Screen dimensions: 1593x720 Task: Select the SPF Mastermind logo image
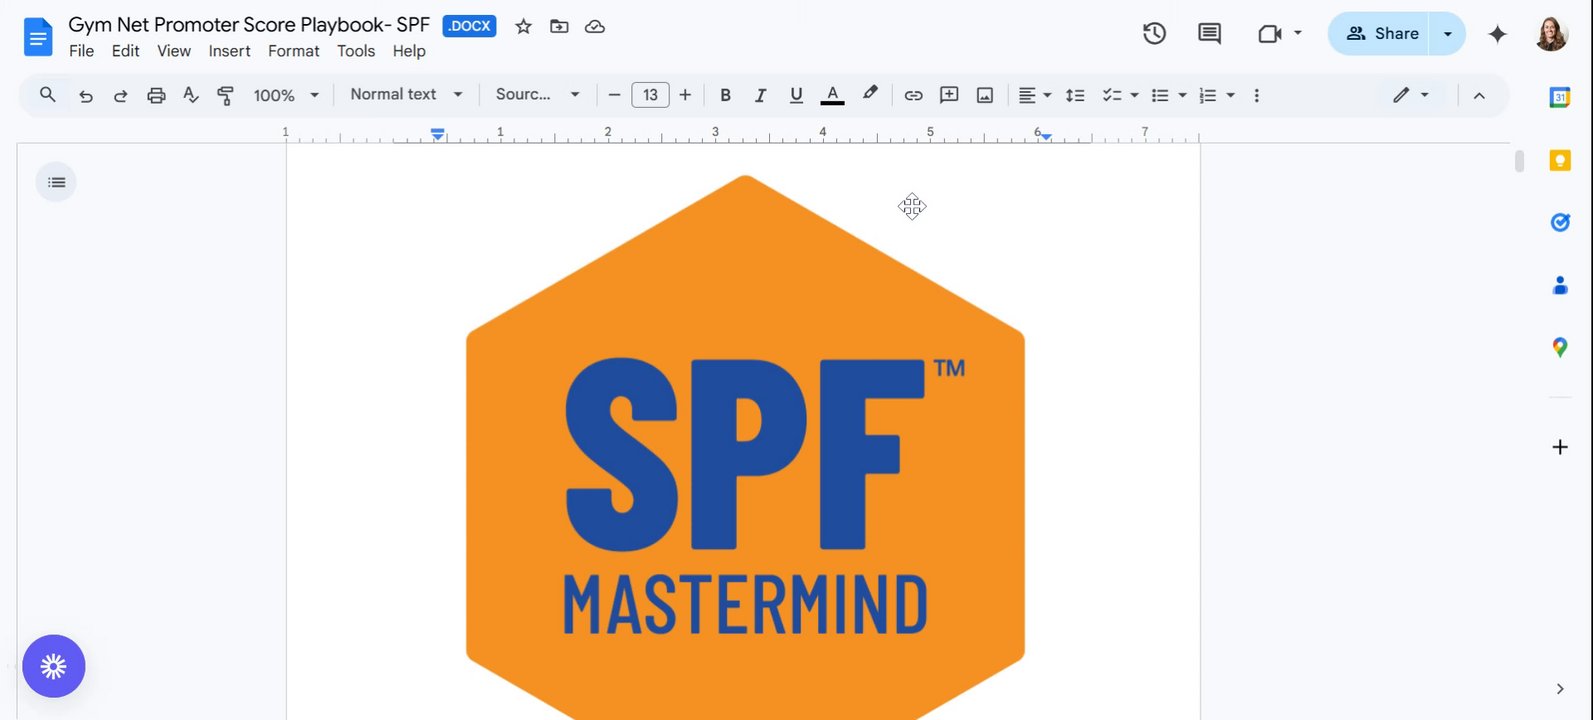click(745, 447)
